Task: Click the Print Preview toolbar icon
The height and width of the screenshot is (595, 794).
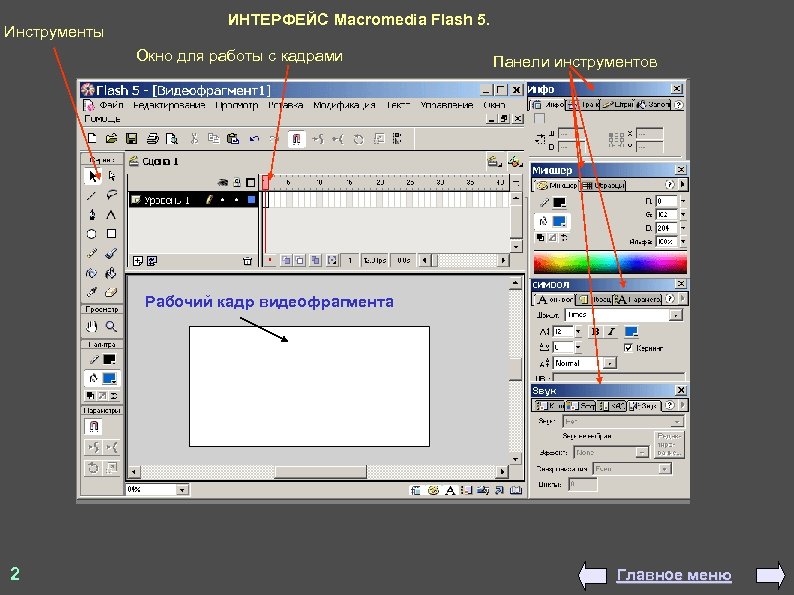Action: coord(172,138)
